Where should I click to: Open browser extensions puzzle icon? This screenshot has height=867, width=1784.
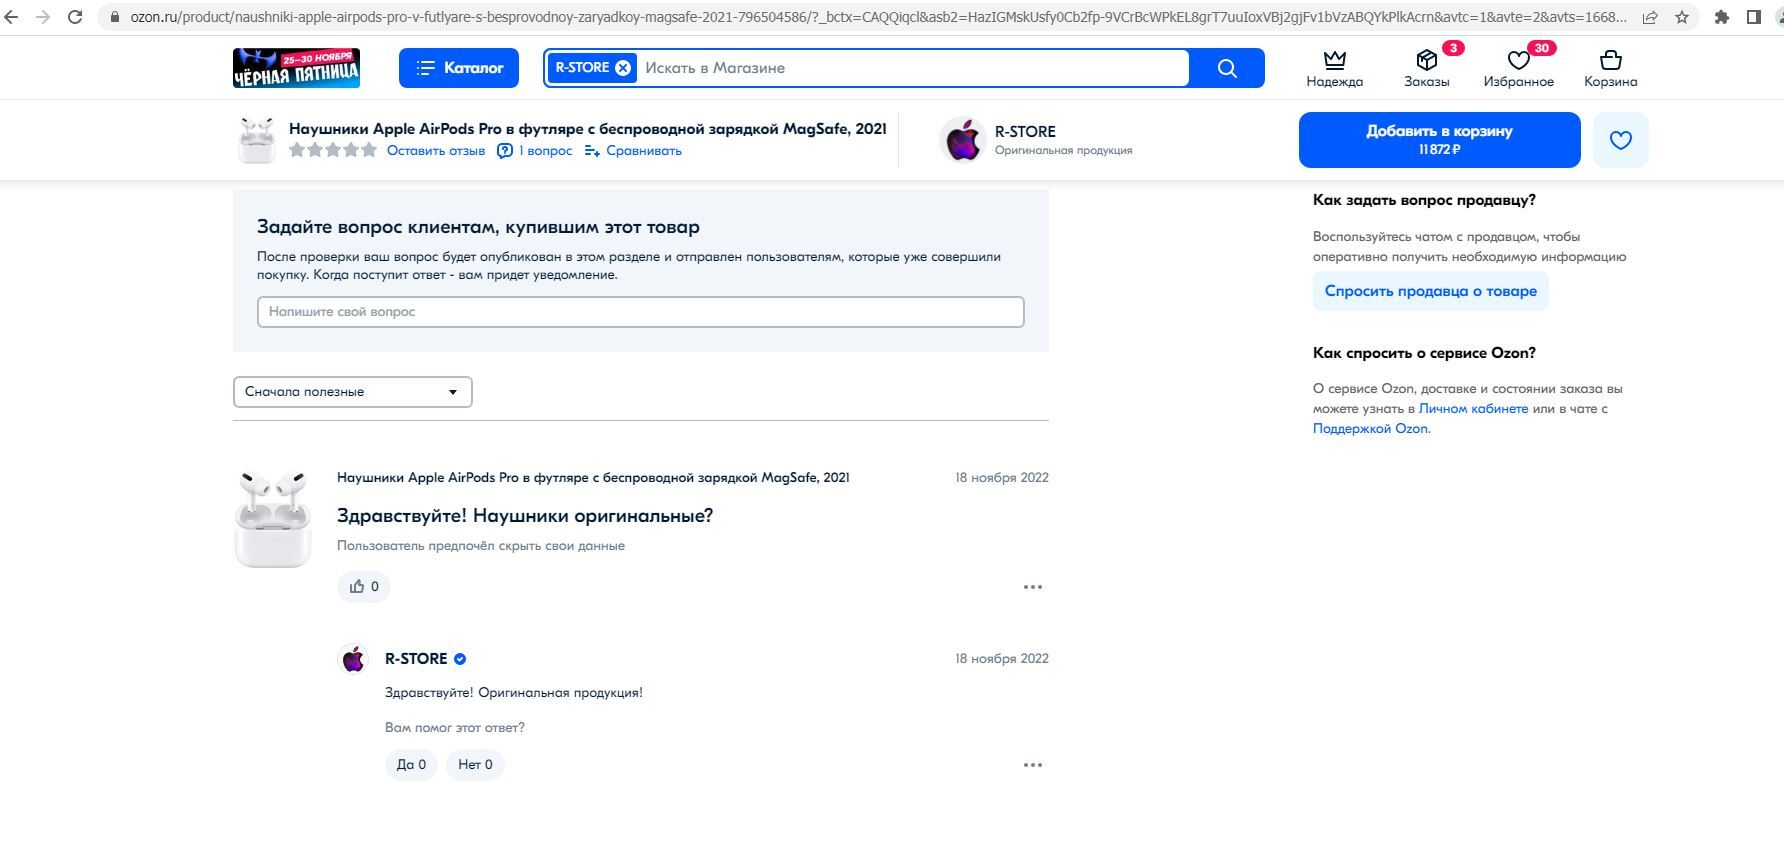click(x=1722, y=17)
